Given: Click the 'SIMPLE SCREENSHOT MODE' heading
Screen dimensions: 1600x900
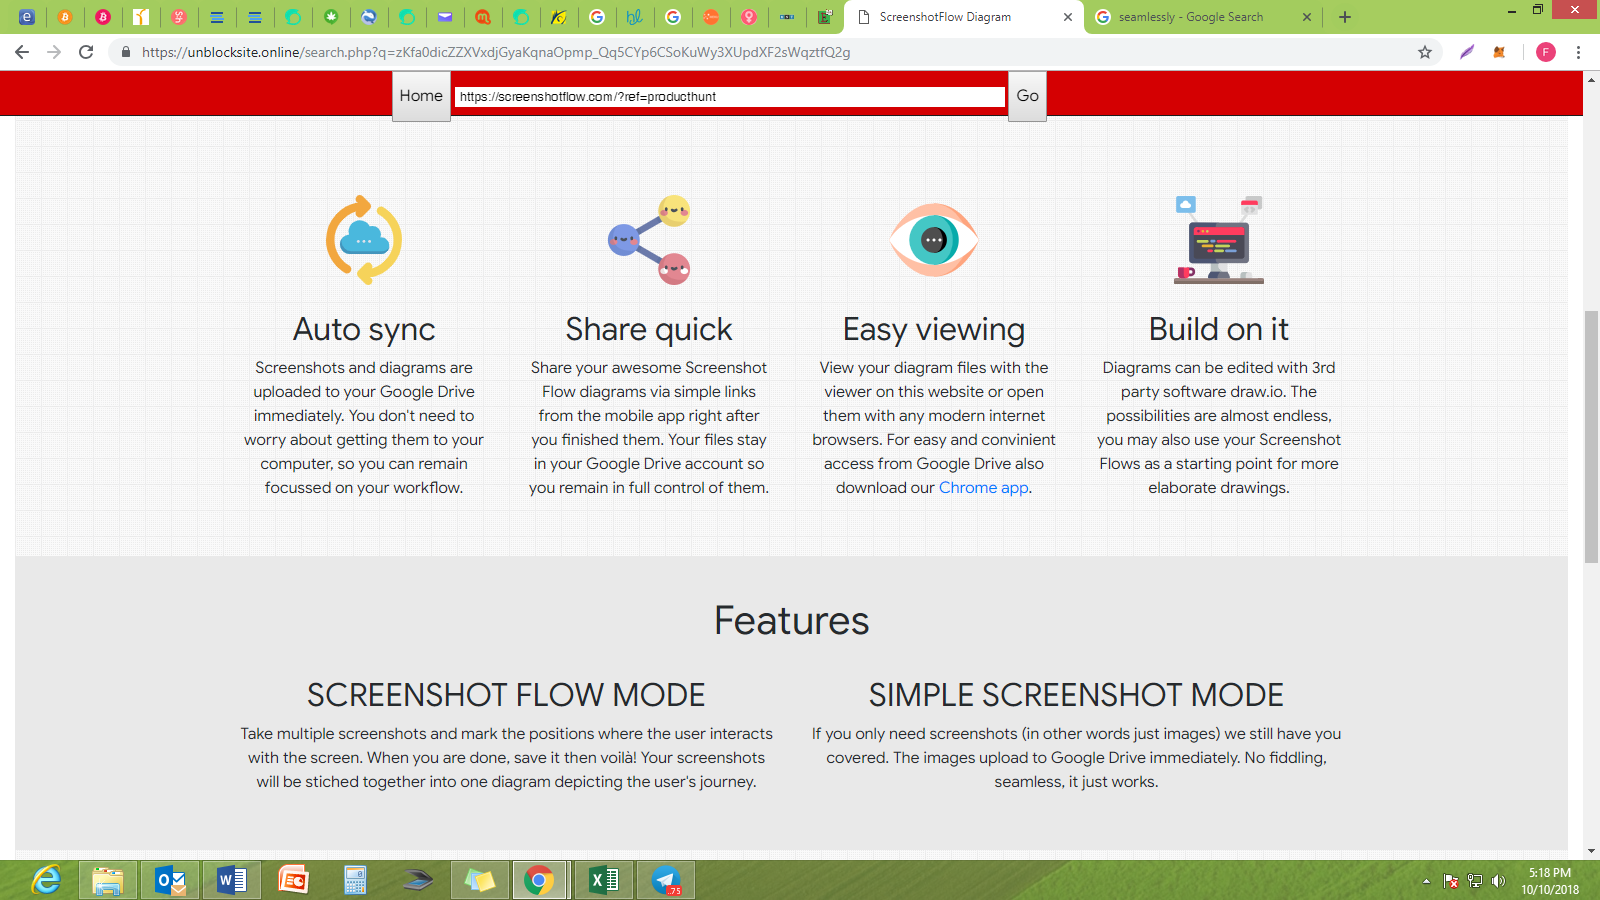Looking at the screenshot, I should 1076,695.
